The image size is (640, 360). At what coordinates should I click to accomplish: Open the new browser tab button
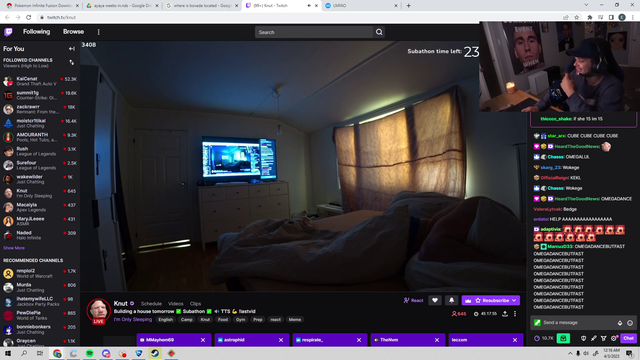click(409, 6)
